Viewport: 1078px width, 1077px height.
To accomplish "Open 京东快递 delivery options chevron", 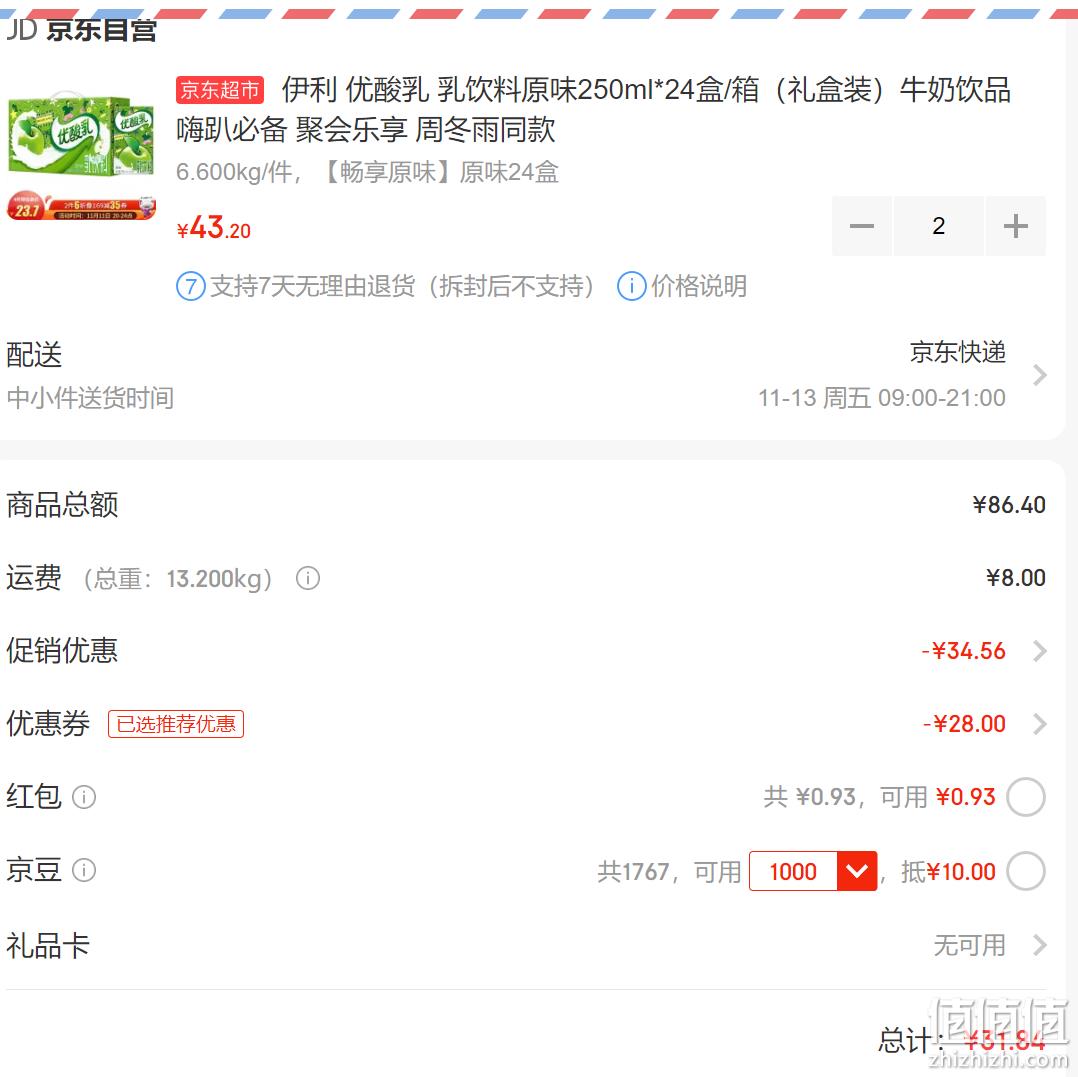I will point(1040,375).
